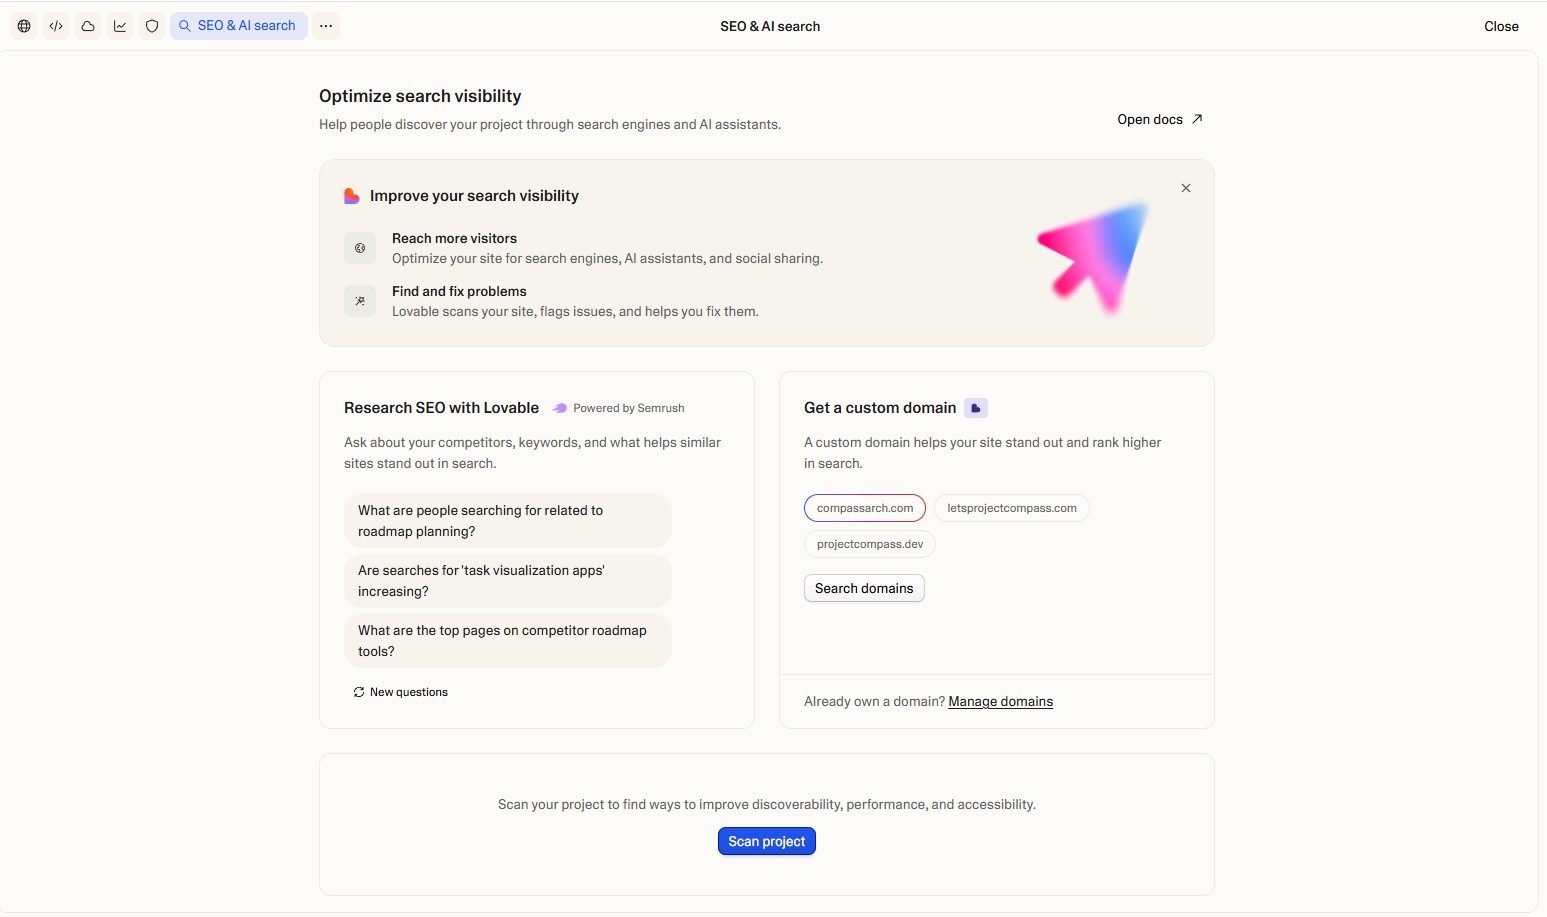
Task: Start the Scan project button
Action: 767,841
